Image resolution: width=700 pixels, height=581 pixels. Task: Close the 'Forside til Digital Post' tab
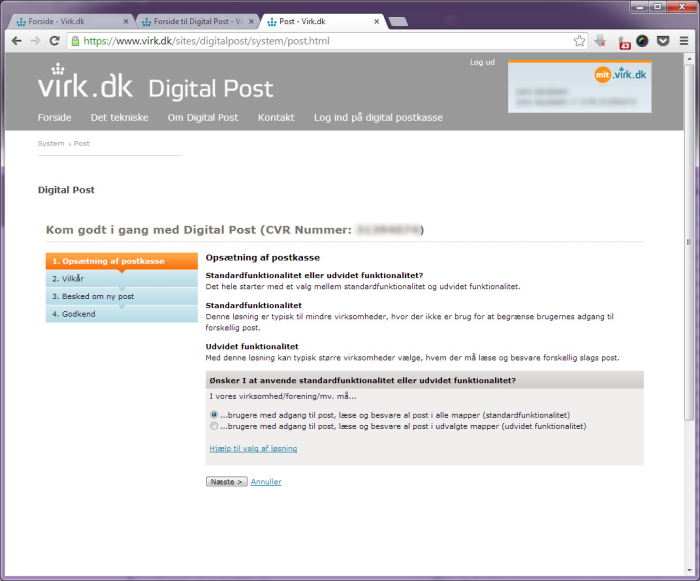click(251, 21)
